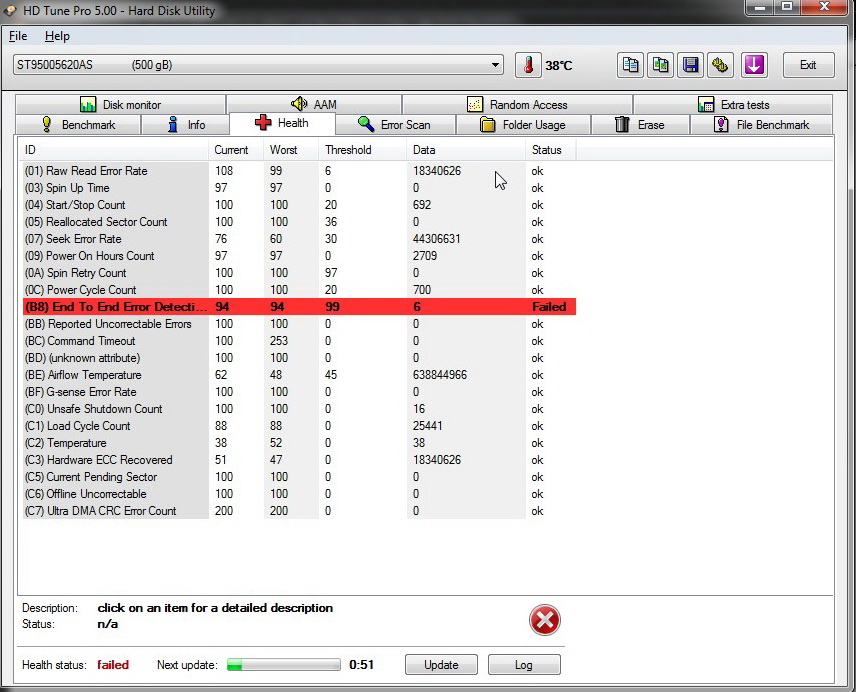Click the red failed health status text
Viewport: 856px width, 692px height.
click(113, 665)
